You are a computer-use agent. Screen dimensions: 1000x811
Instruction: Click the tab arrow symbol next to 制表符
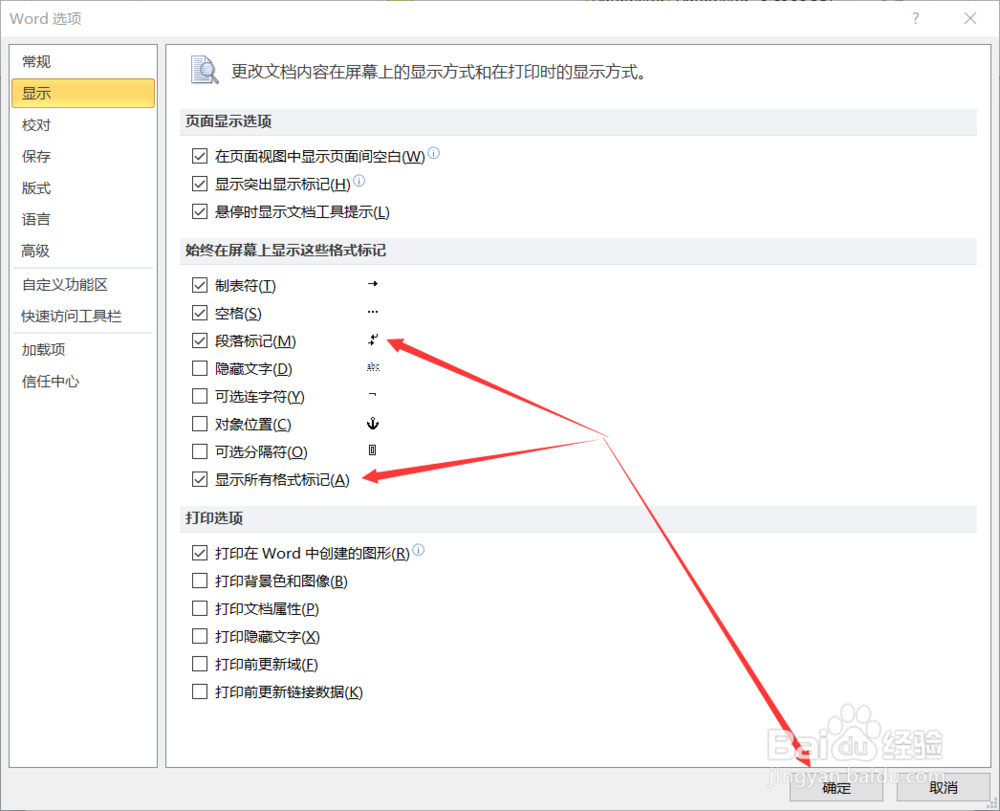tap(372, 284)
